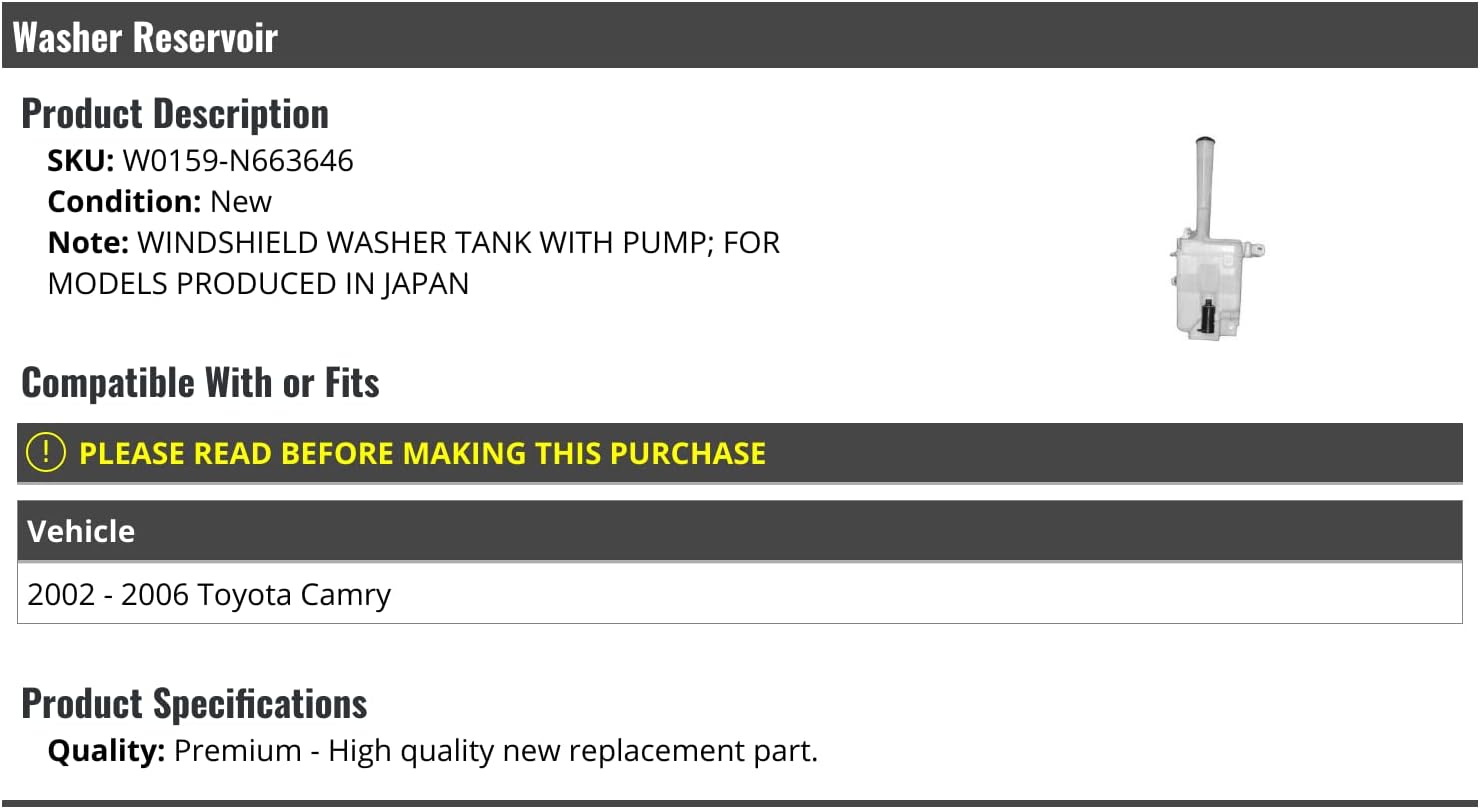Click the Washer Reservoir title bar text
The height and width of the screenshot is (809, 1480).
pos(145,37)
